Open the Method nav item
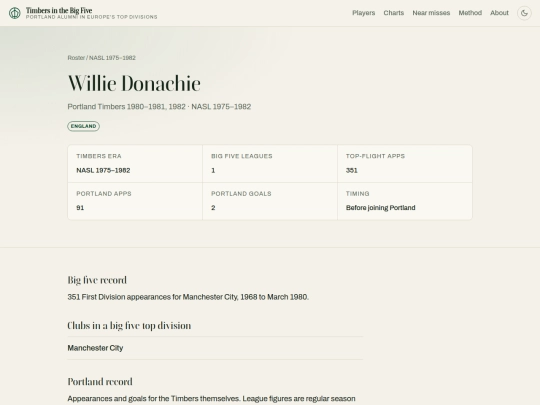 click(470, 13)
